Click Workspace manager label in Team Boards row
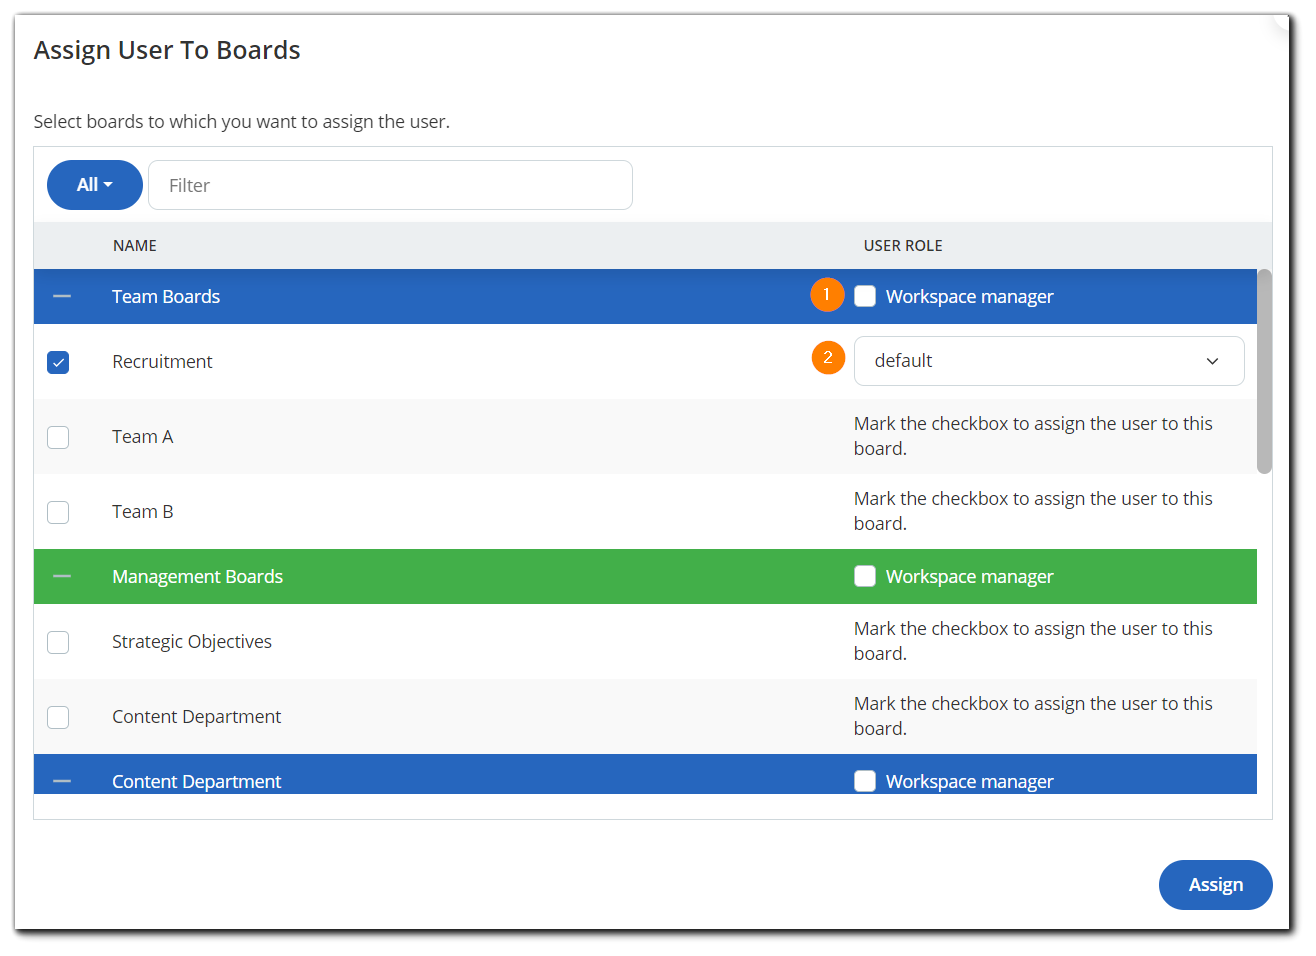This screenshot has width=1316, height=956. tap(970, 297)
